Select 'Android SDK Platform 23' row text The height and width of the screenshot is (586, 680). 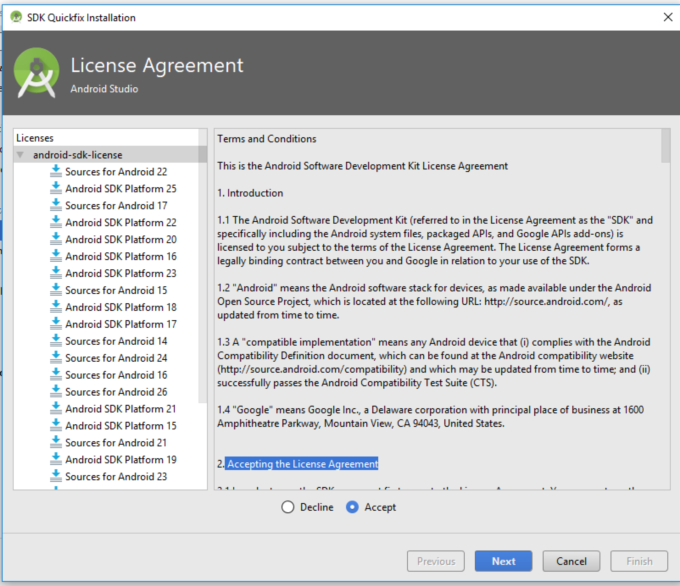[121, 273]
